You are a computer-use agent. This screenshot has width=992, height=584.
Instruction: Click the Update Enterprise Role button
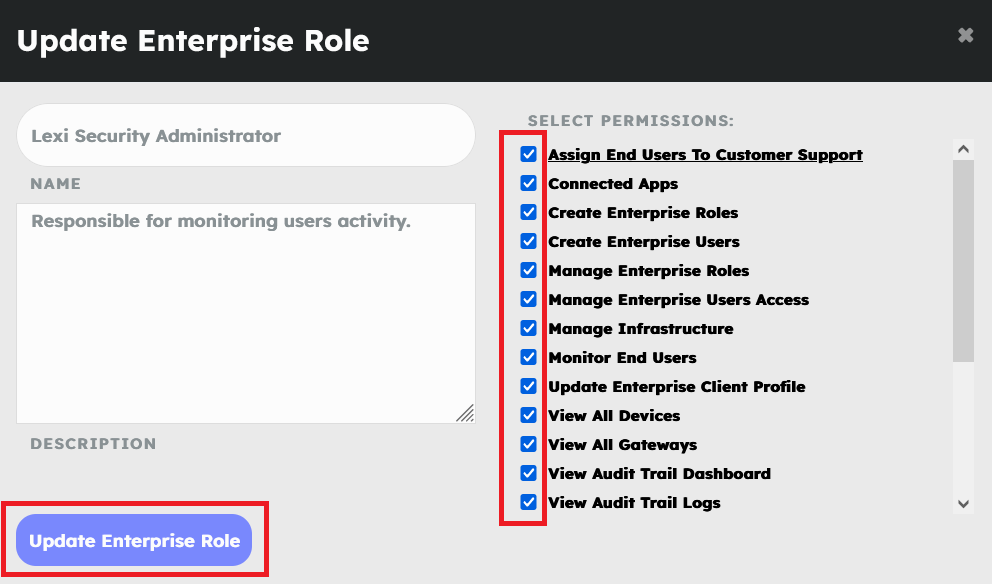click(x=135, y=541)
